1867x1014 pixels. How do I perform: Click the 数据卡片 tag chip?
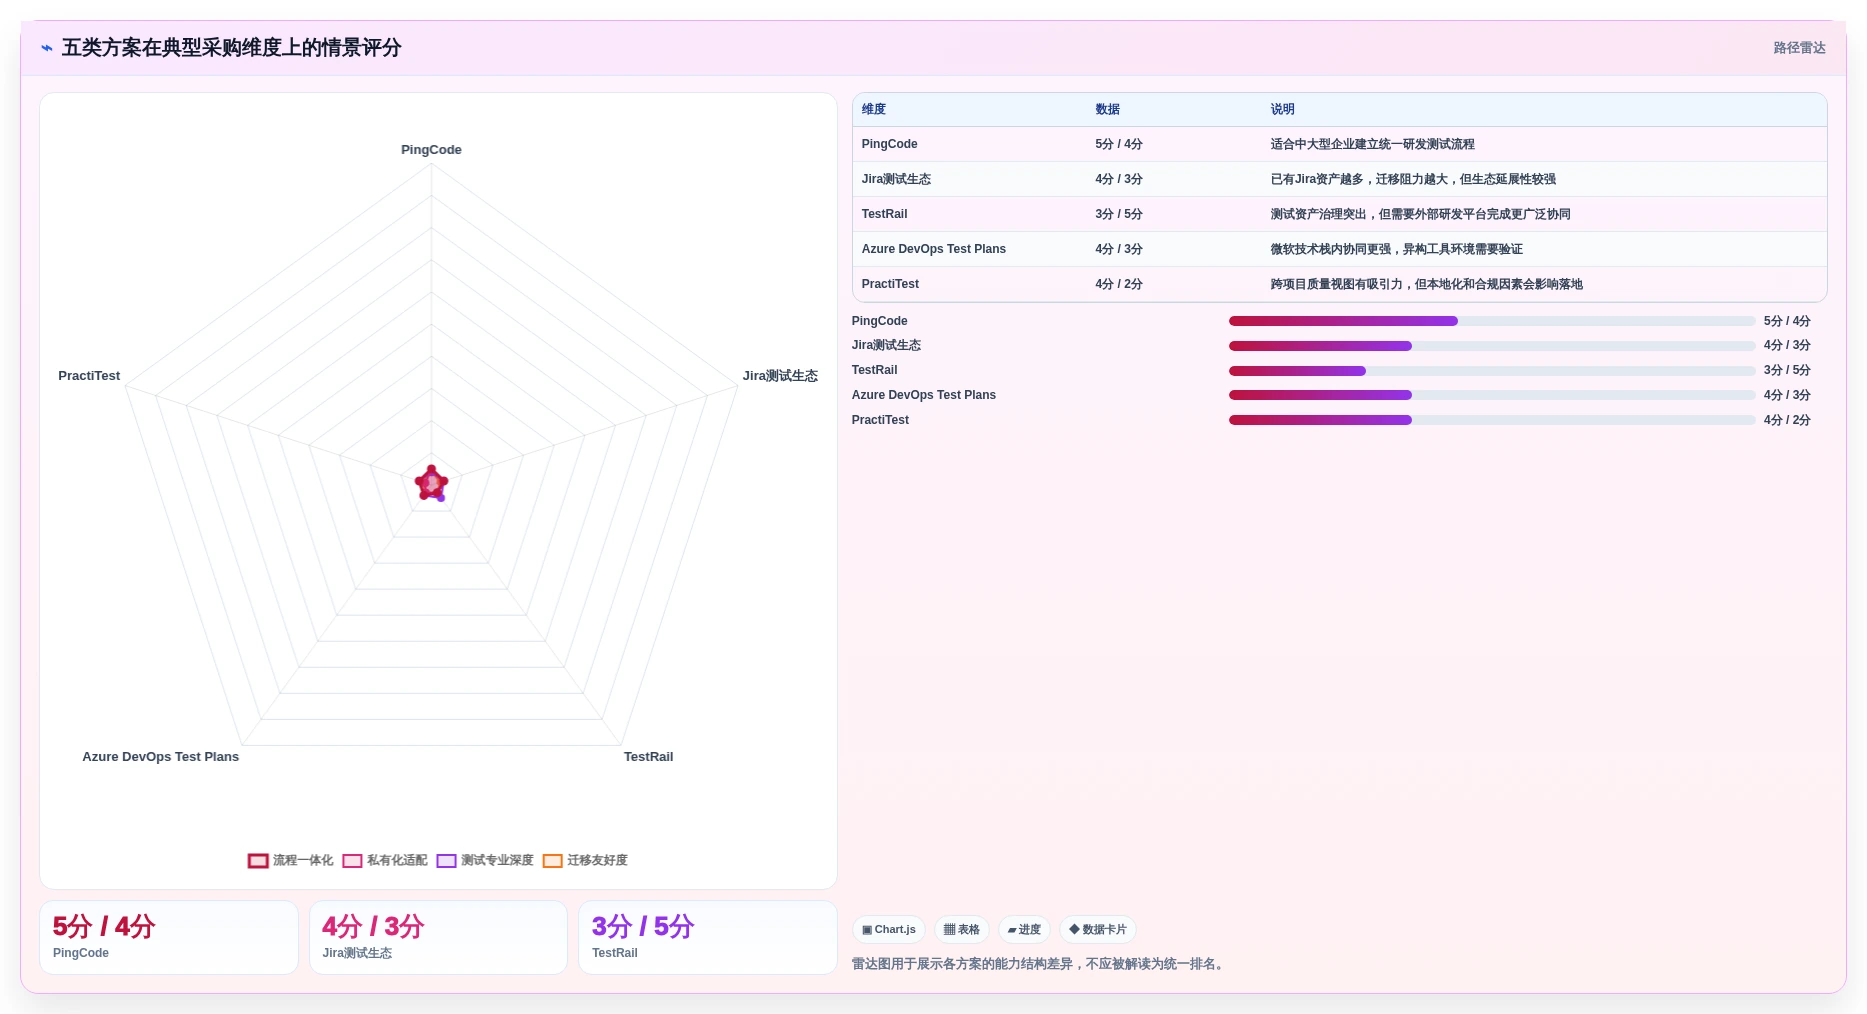coord(1098,929)
